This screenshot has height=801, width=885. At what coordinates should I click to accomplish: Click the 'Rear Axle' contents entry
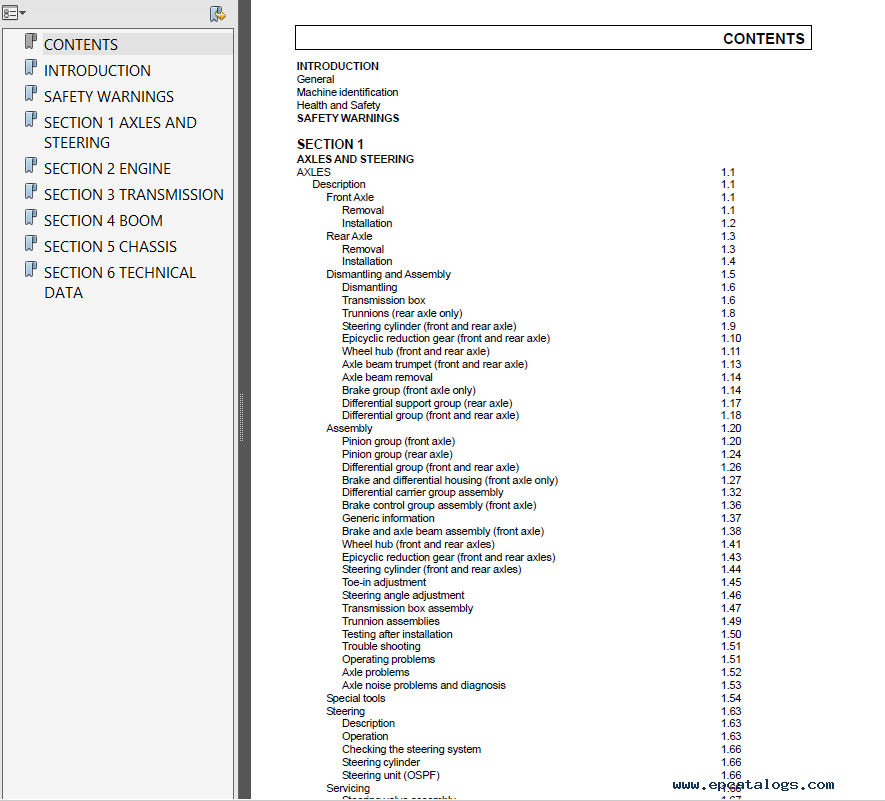coord(349,236)
